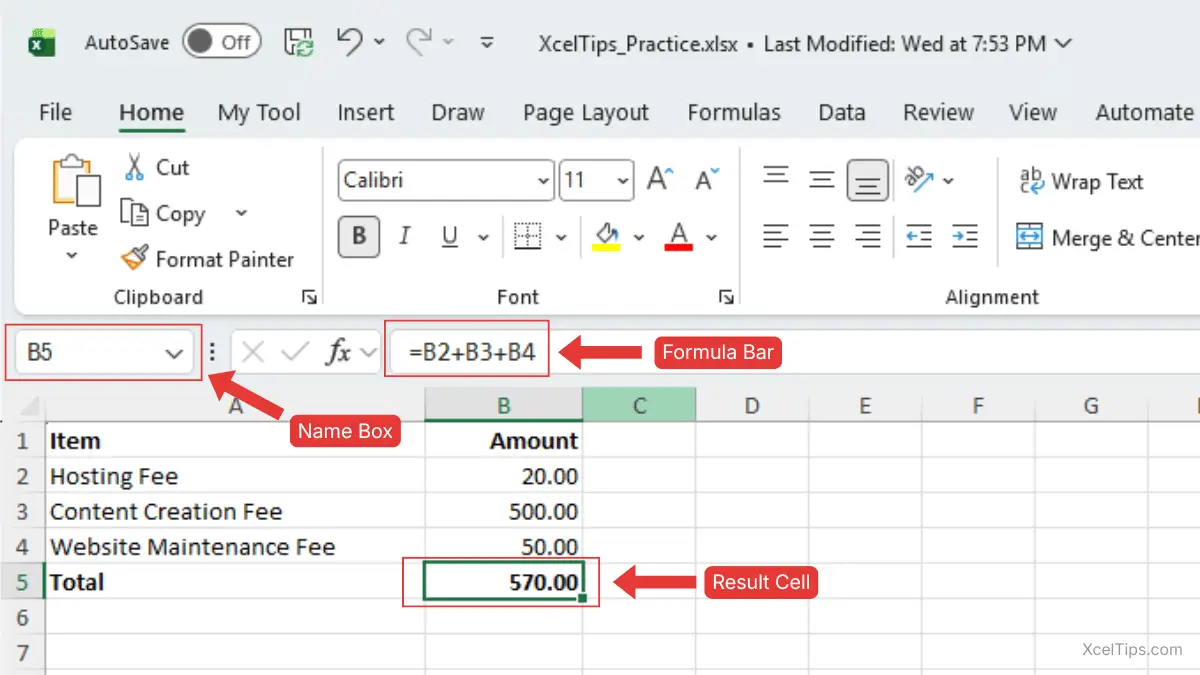
Task: Click the Undo arrow icon
Action: [349, 41]
